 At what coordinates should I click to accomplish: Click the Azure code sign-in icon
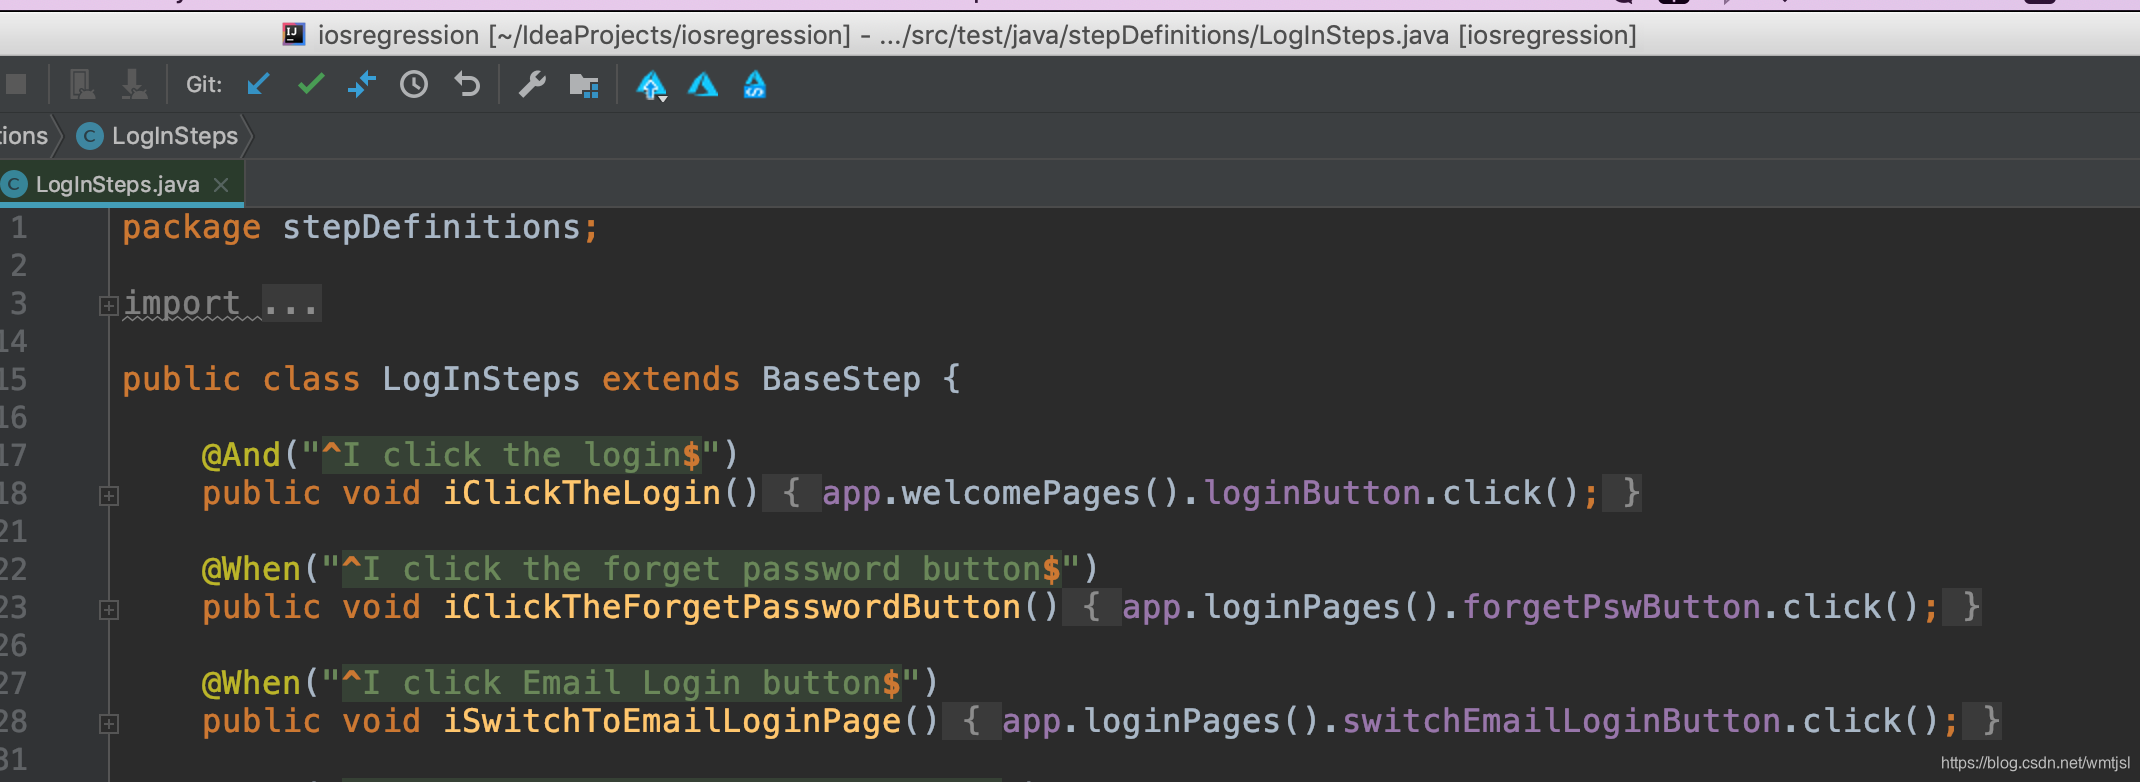tap(755, 85)
